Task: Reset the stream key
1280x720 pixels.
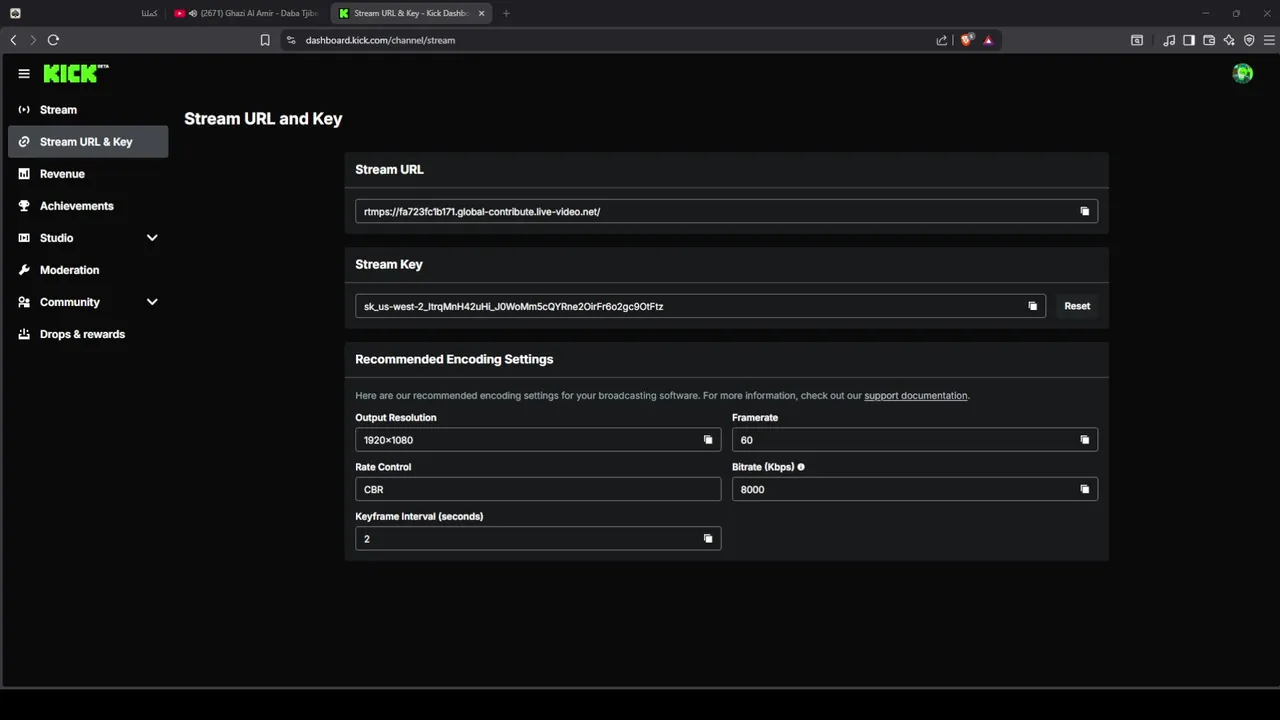Action: click(x=1077, y=306)
